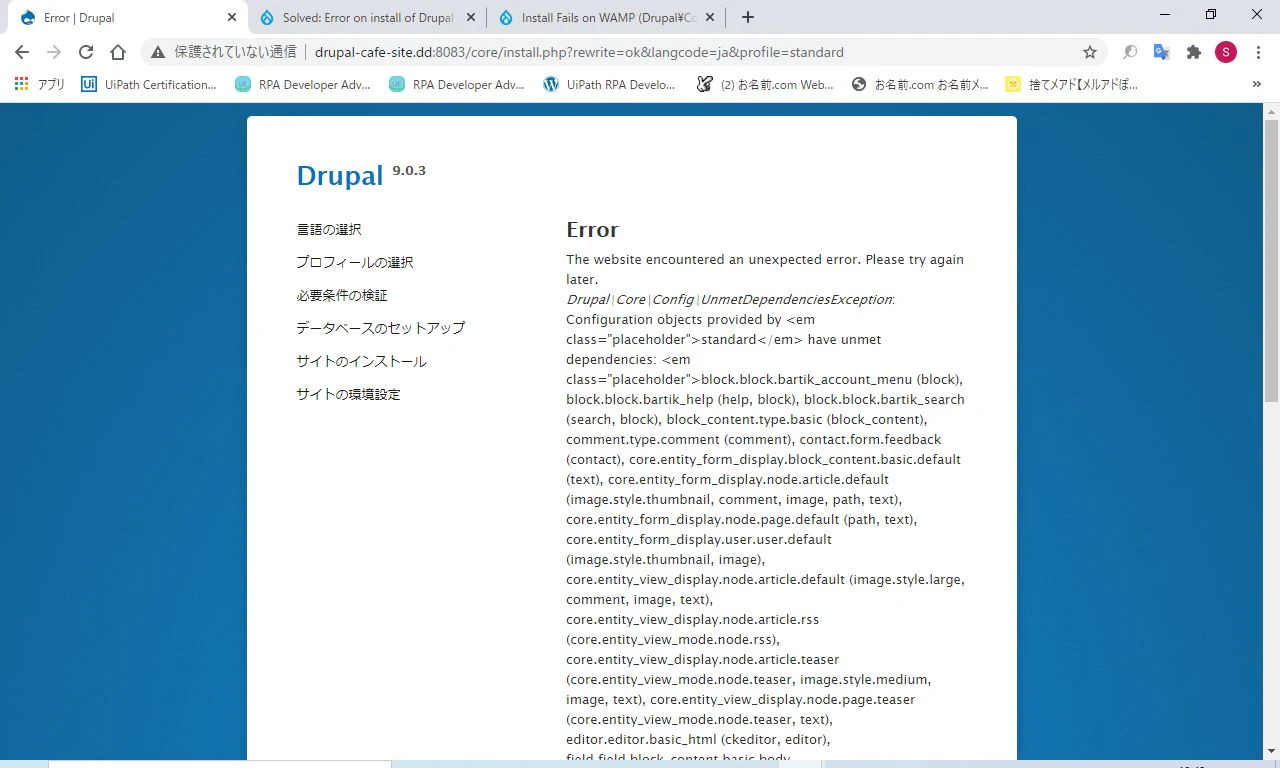Click the サイトのインストール step
The width and height of the screenshot is (1280, 768).
tap(361, 361)
